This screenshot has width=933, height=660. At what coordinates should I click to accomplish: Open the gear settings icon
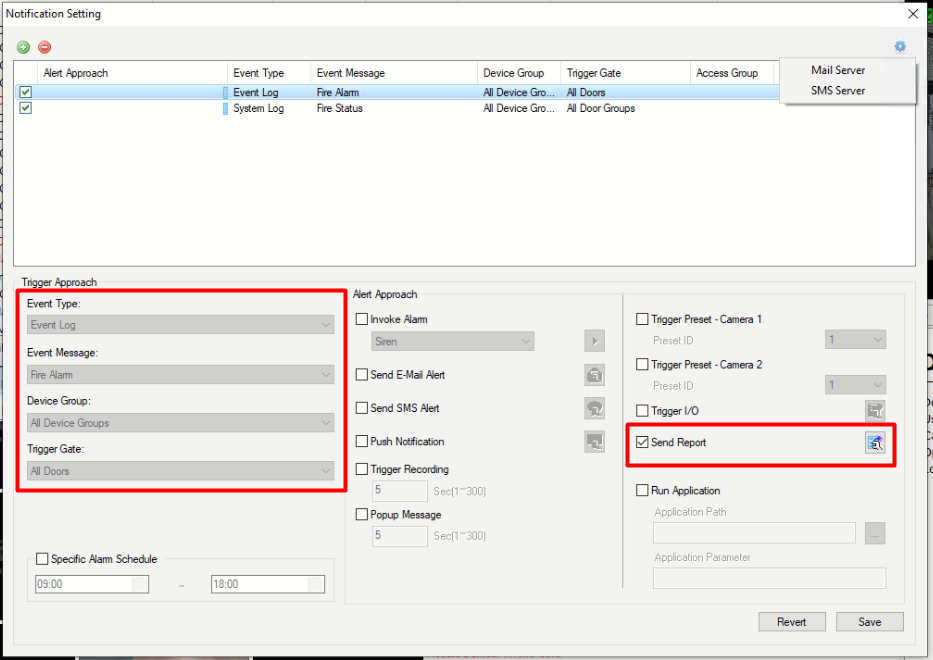click(900, 46)
